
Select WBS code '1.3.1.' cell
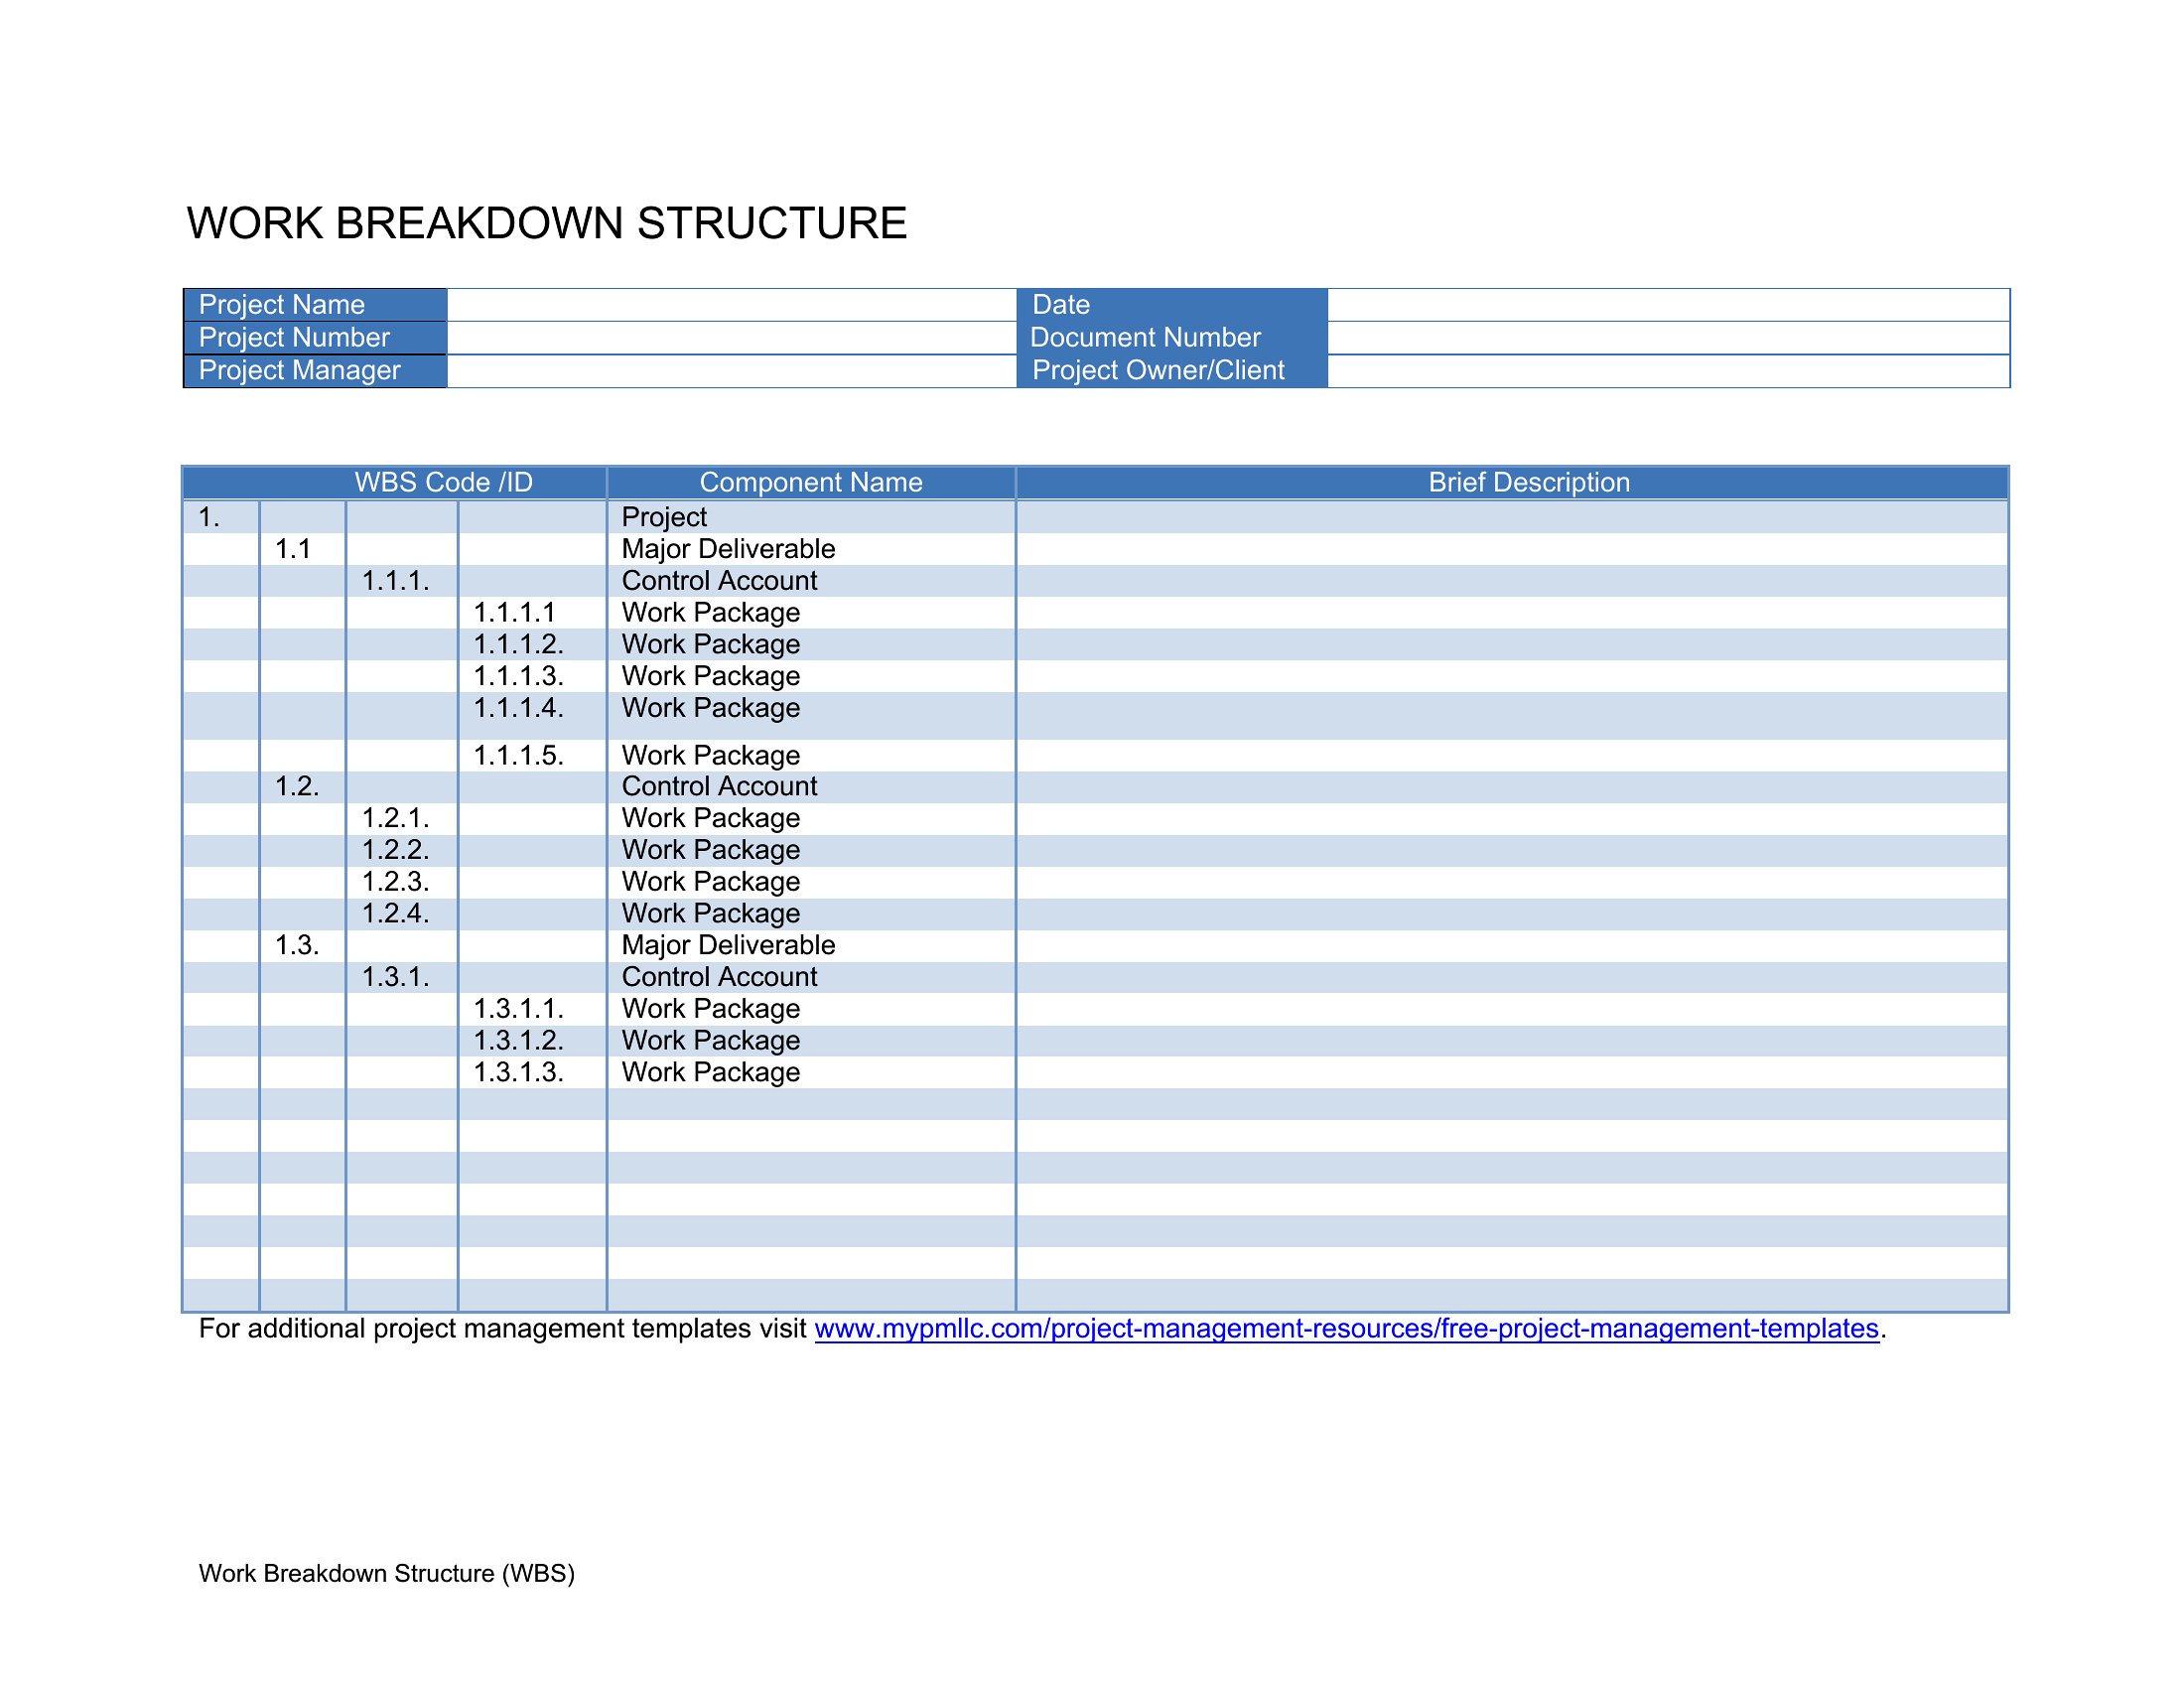401,978
